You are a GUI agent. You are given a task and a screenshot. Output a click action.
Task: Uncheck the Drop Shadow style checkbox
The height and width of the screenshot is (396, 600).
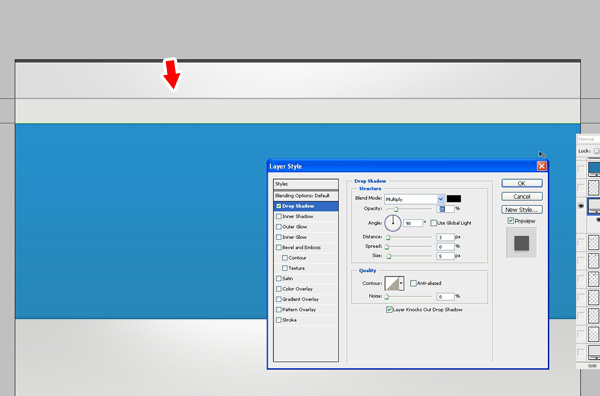(x=279, y=206)
